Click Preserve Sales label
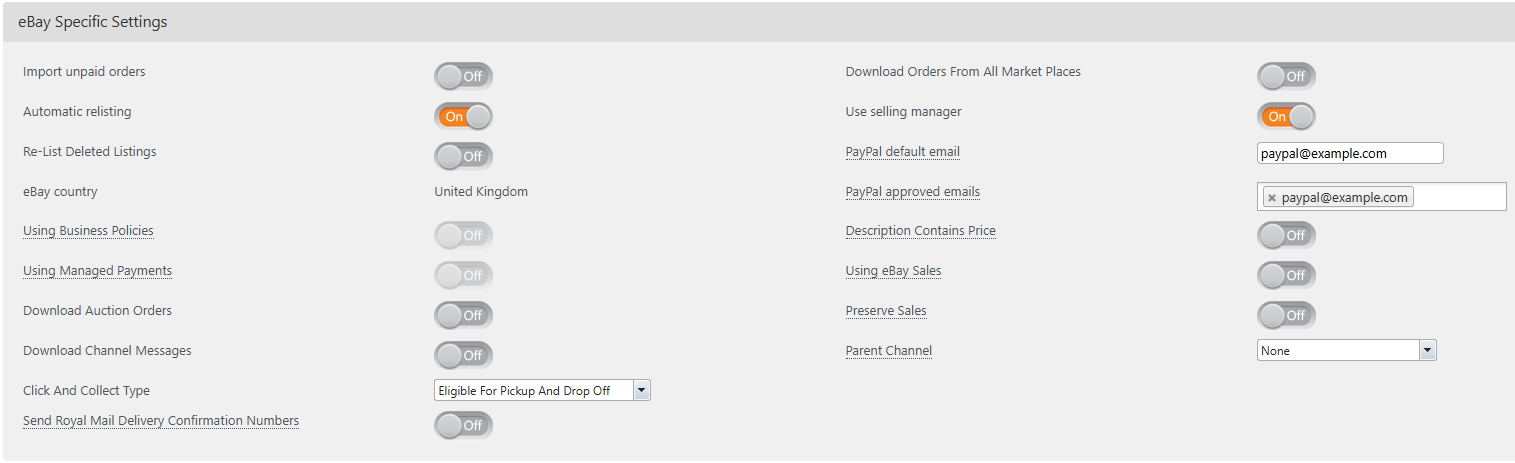Image resolution: width=1515 pixels, height=463 pixels. [x=886, y=311]
